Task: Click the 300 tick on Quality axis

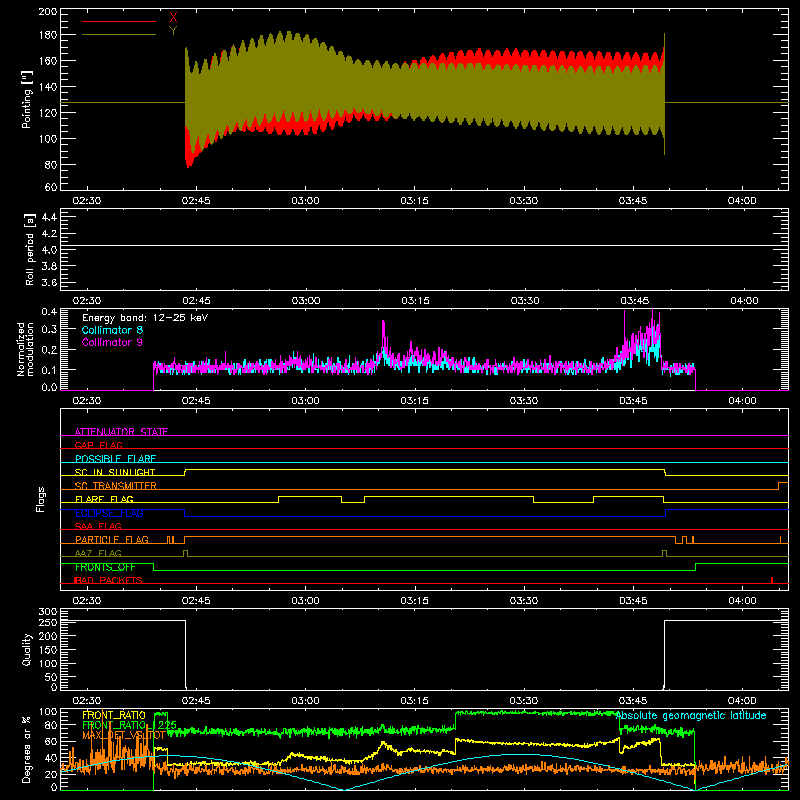Action: [x=48, y=612]
